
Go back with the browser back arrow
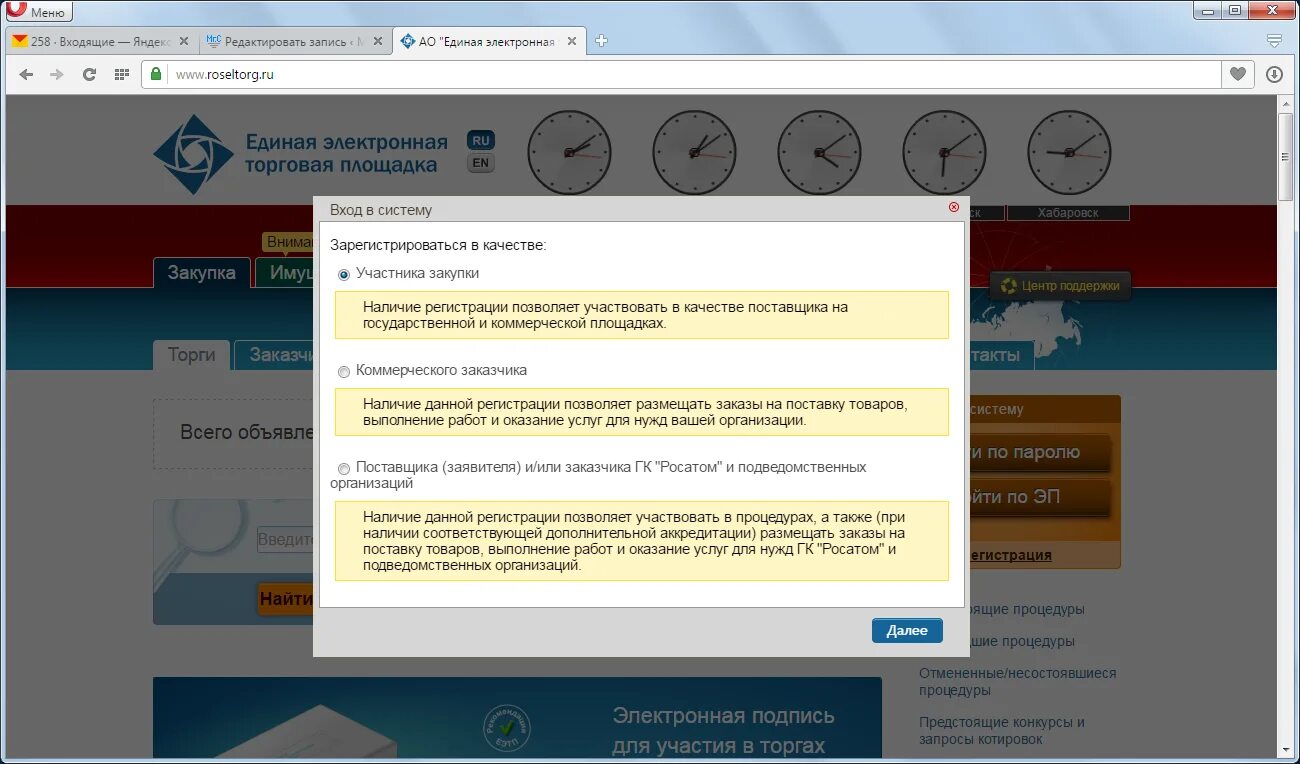pyautogui.click(x=26, y=74)
